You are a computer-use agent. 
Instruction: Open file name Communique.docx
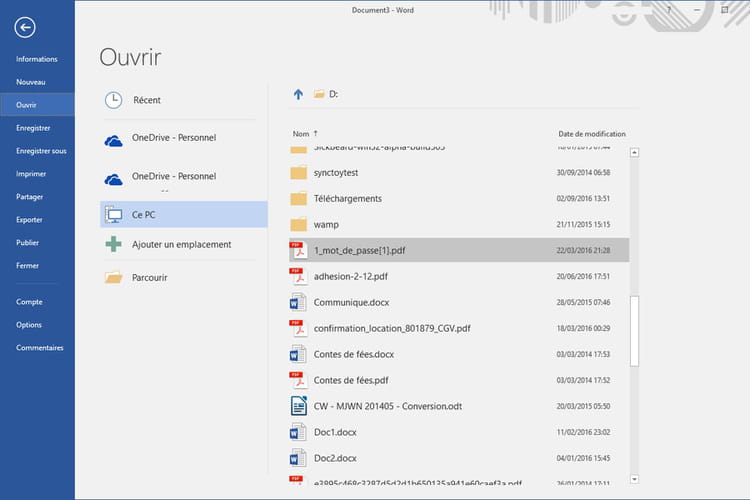click(x=352, y=302)
